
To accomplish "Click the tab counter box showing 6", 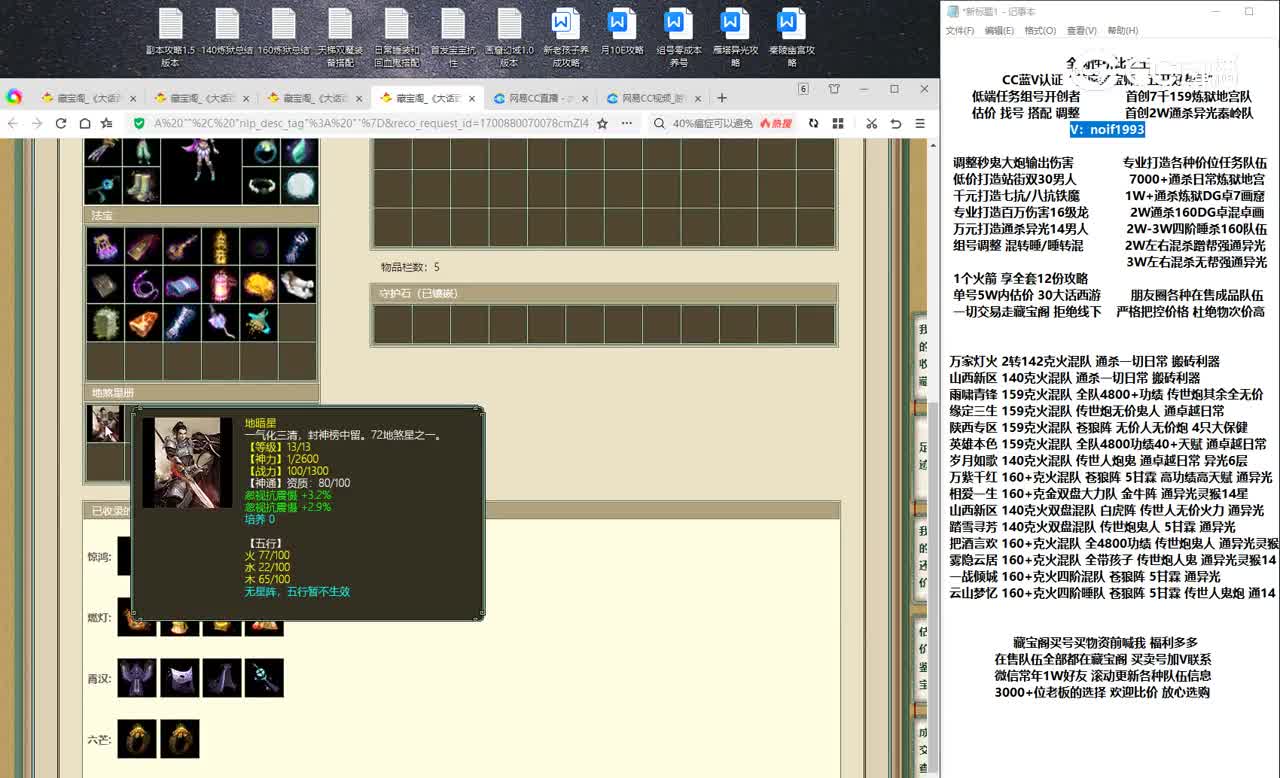I will [803, 89].
